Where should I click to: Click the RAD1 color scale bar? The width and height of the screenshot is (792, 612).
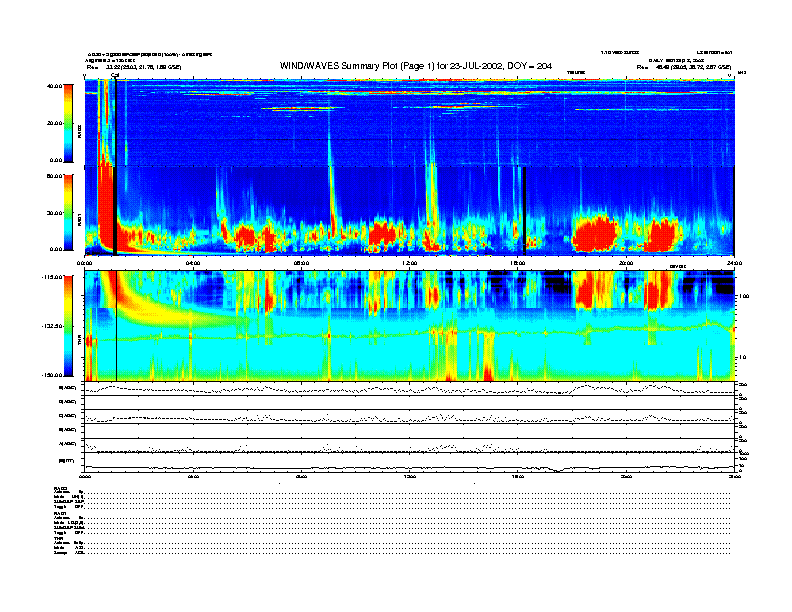point(68,211)
